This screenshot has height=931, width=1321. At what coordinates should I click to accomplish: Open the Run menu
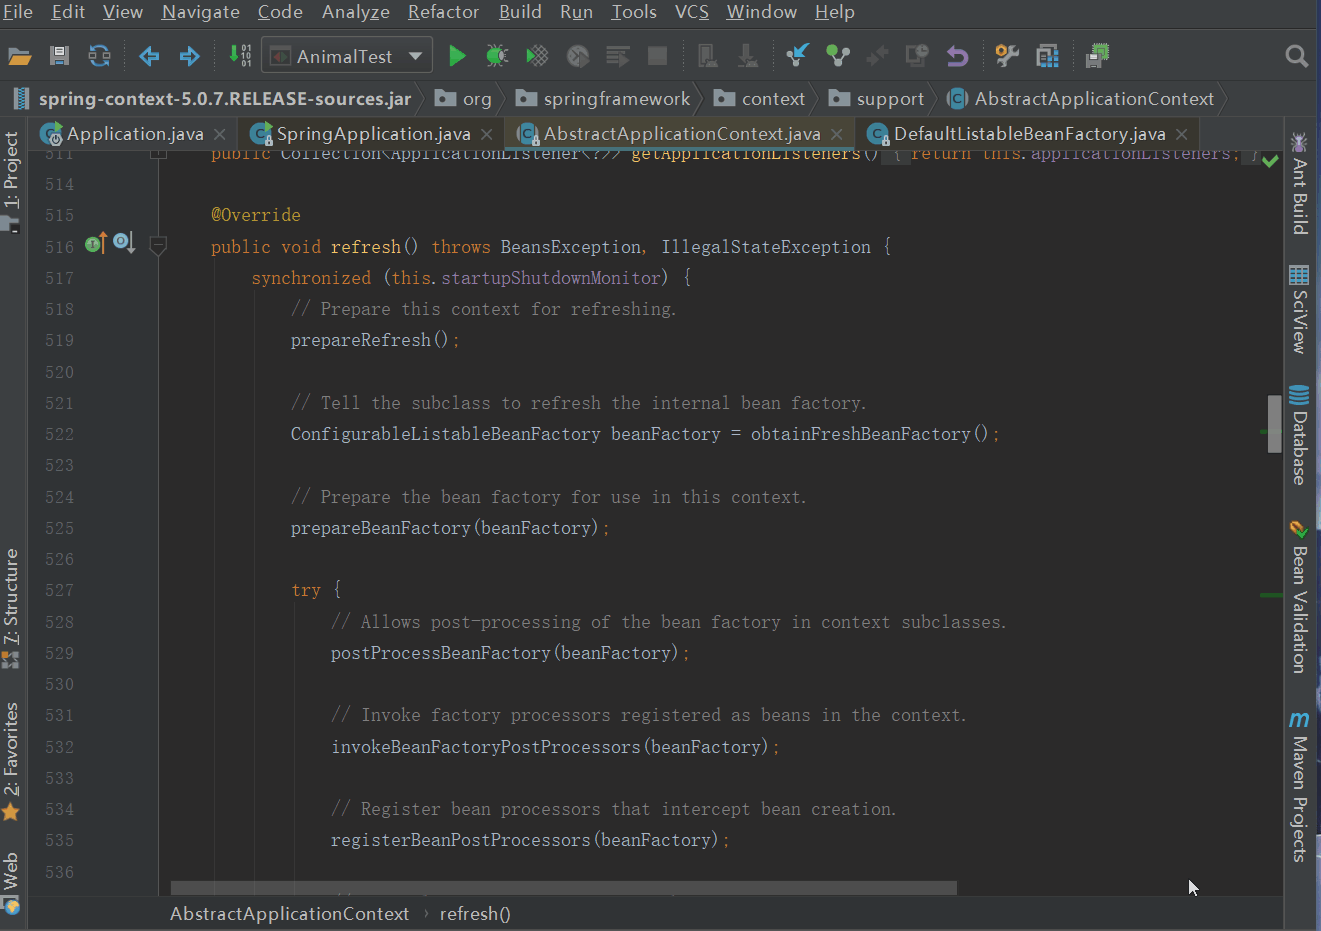(x=576, y=12)
